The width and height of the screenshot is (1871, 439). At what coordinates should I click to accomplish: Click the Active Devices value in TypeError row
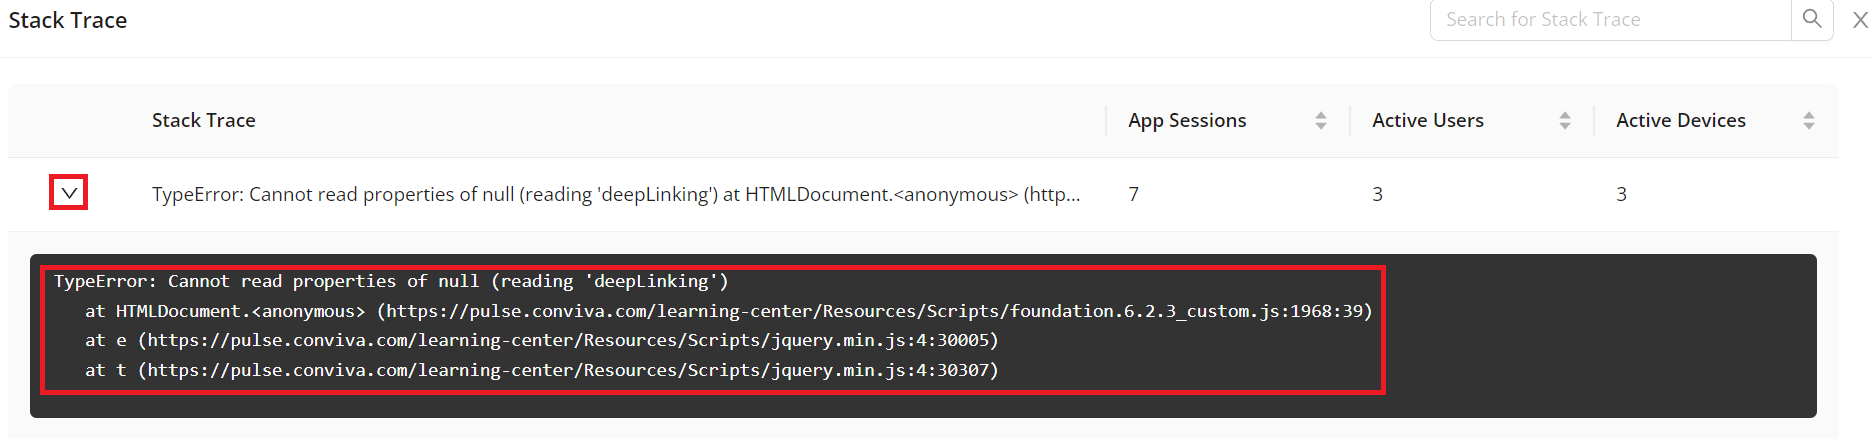click(1621, 195)
